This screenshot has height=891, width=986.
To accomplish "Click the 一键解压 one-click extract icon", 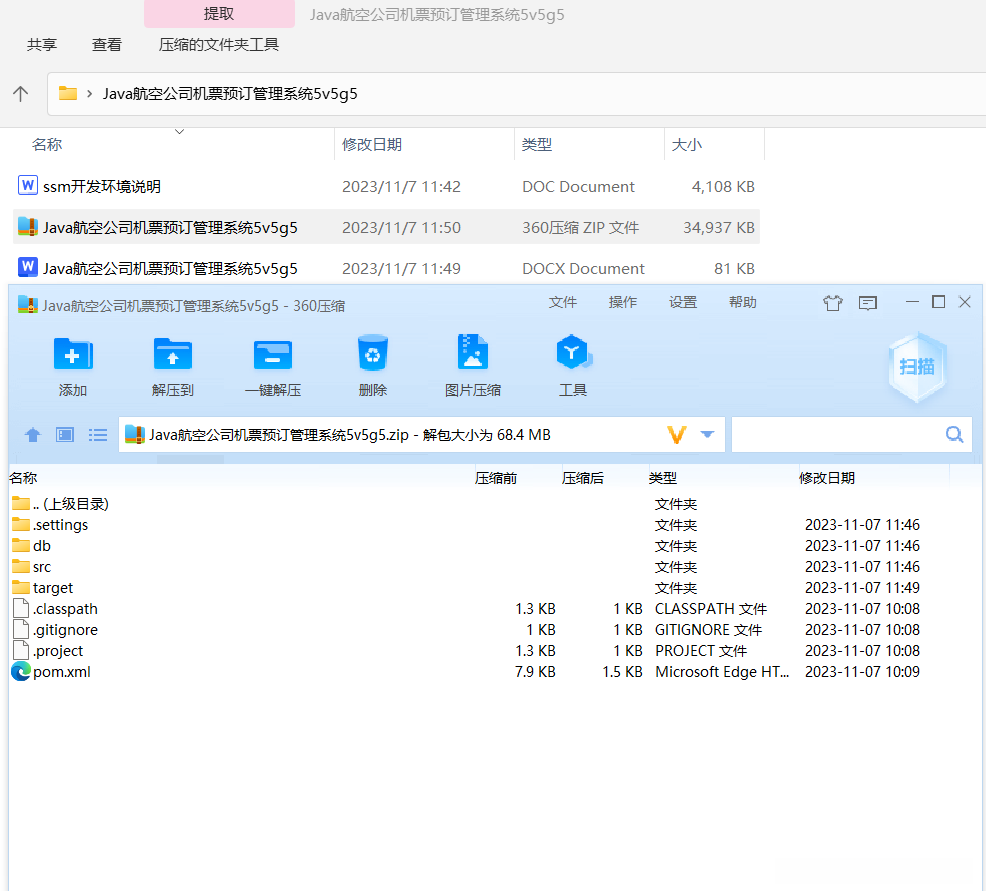I will (272, 355).
